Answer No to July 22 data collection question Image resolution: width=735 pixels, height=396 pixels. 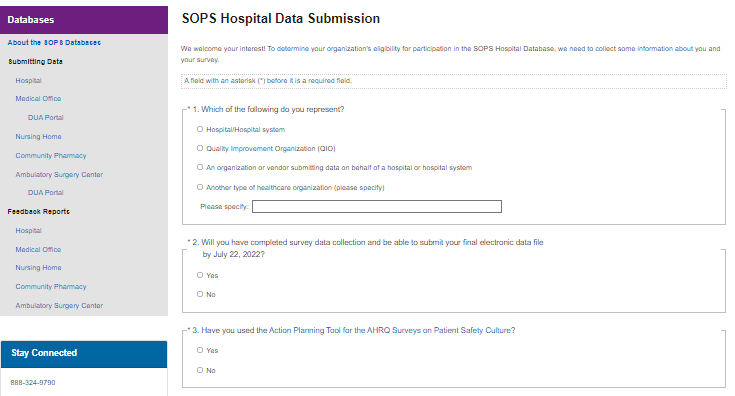click(x=200, y=294)
